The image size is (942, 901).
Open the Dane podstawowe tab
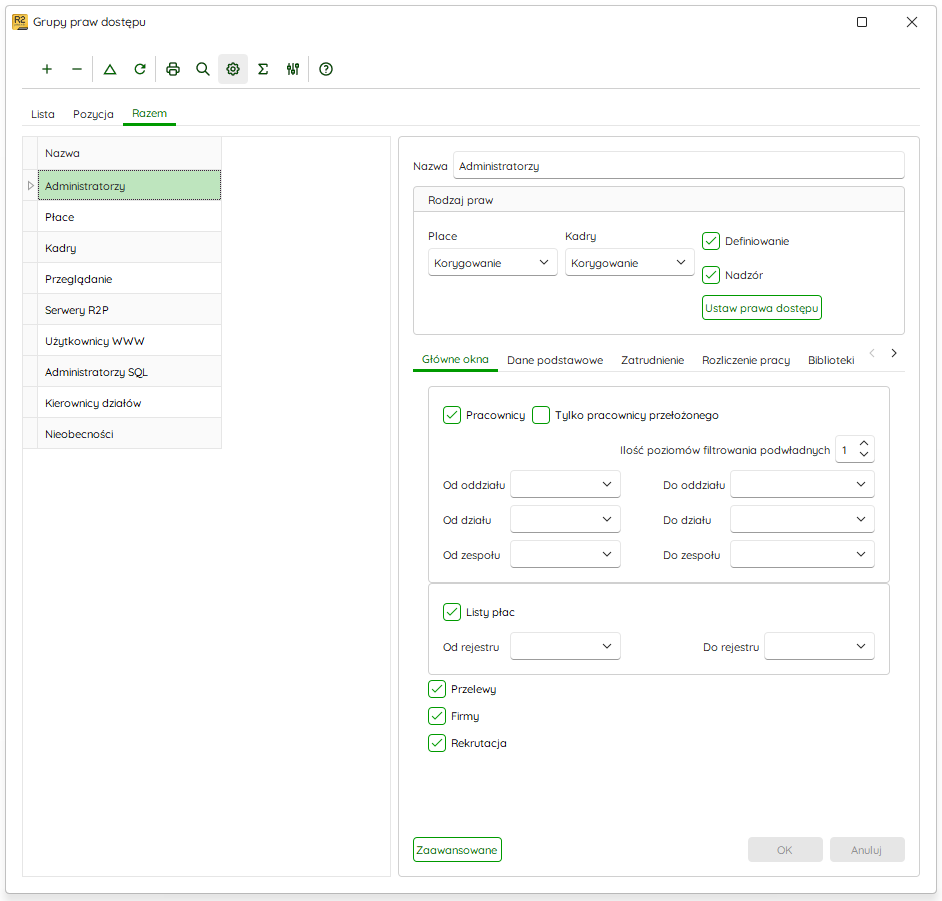click(x=555, y=360)
